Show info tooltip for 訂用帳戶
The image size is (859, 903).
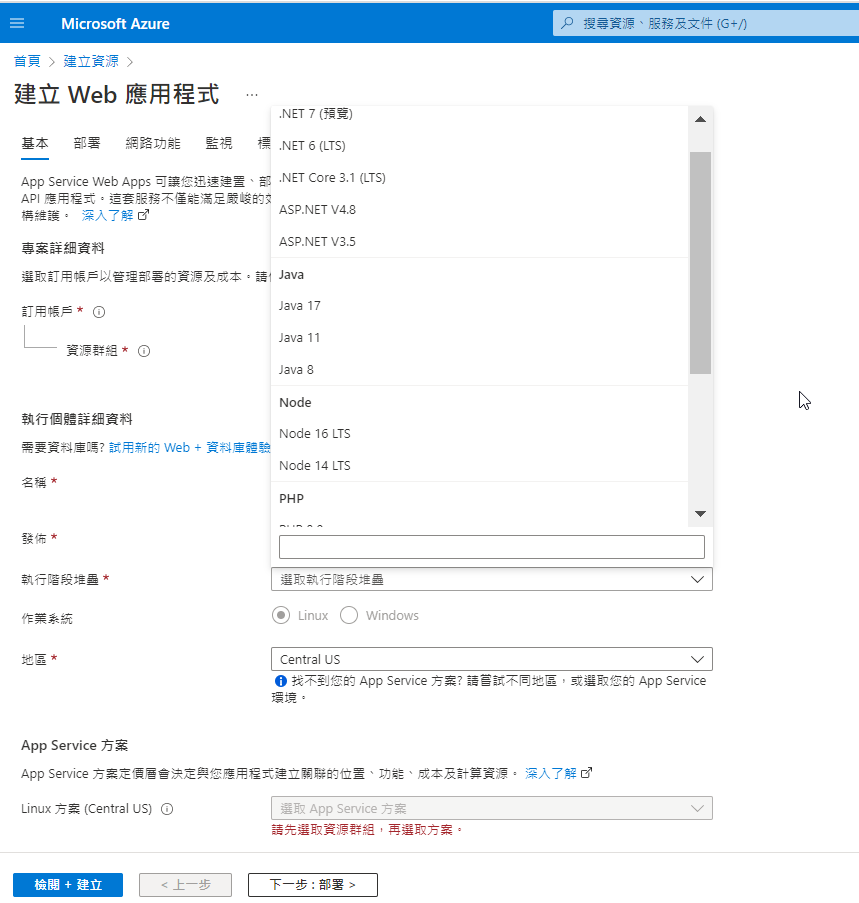click(x=99, y=312)
